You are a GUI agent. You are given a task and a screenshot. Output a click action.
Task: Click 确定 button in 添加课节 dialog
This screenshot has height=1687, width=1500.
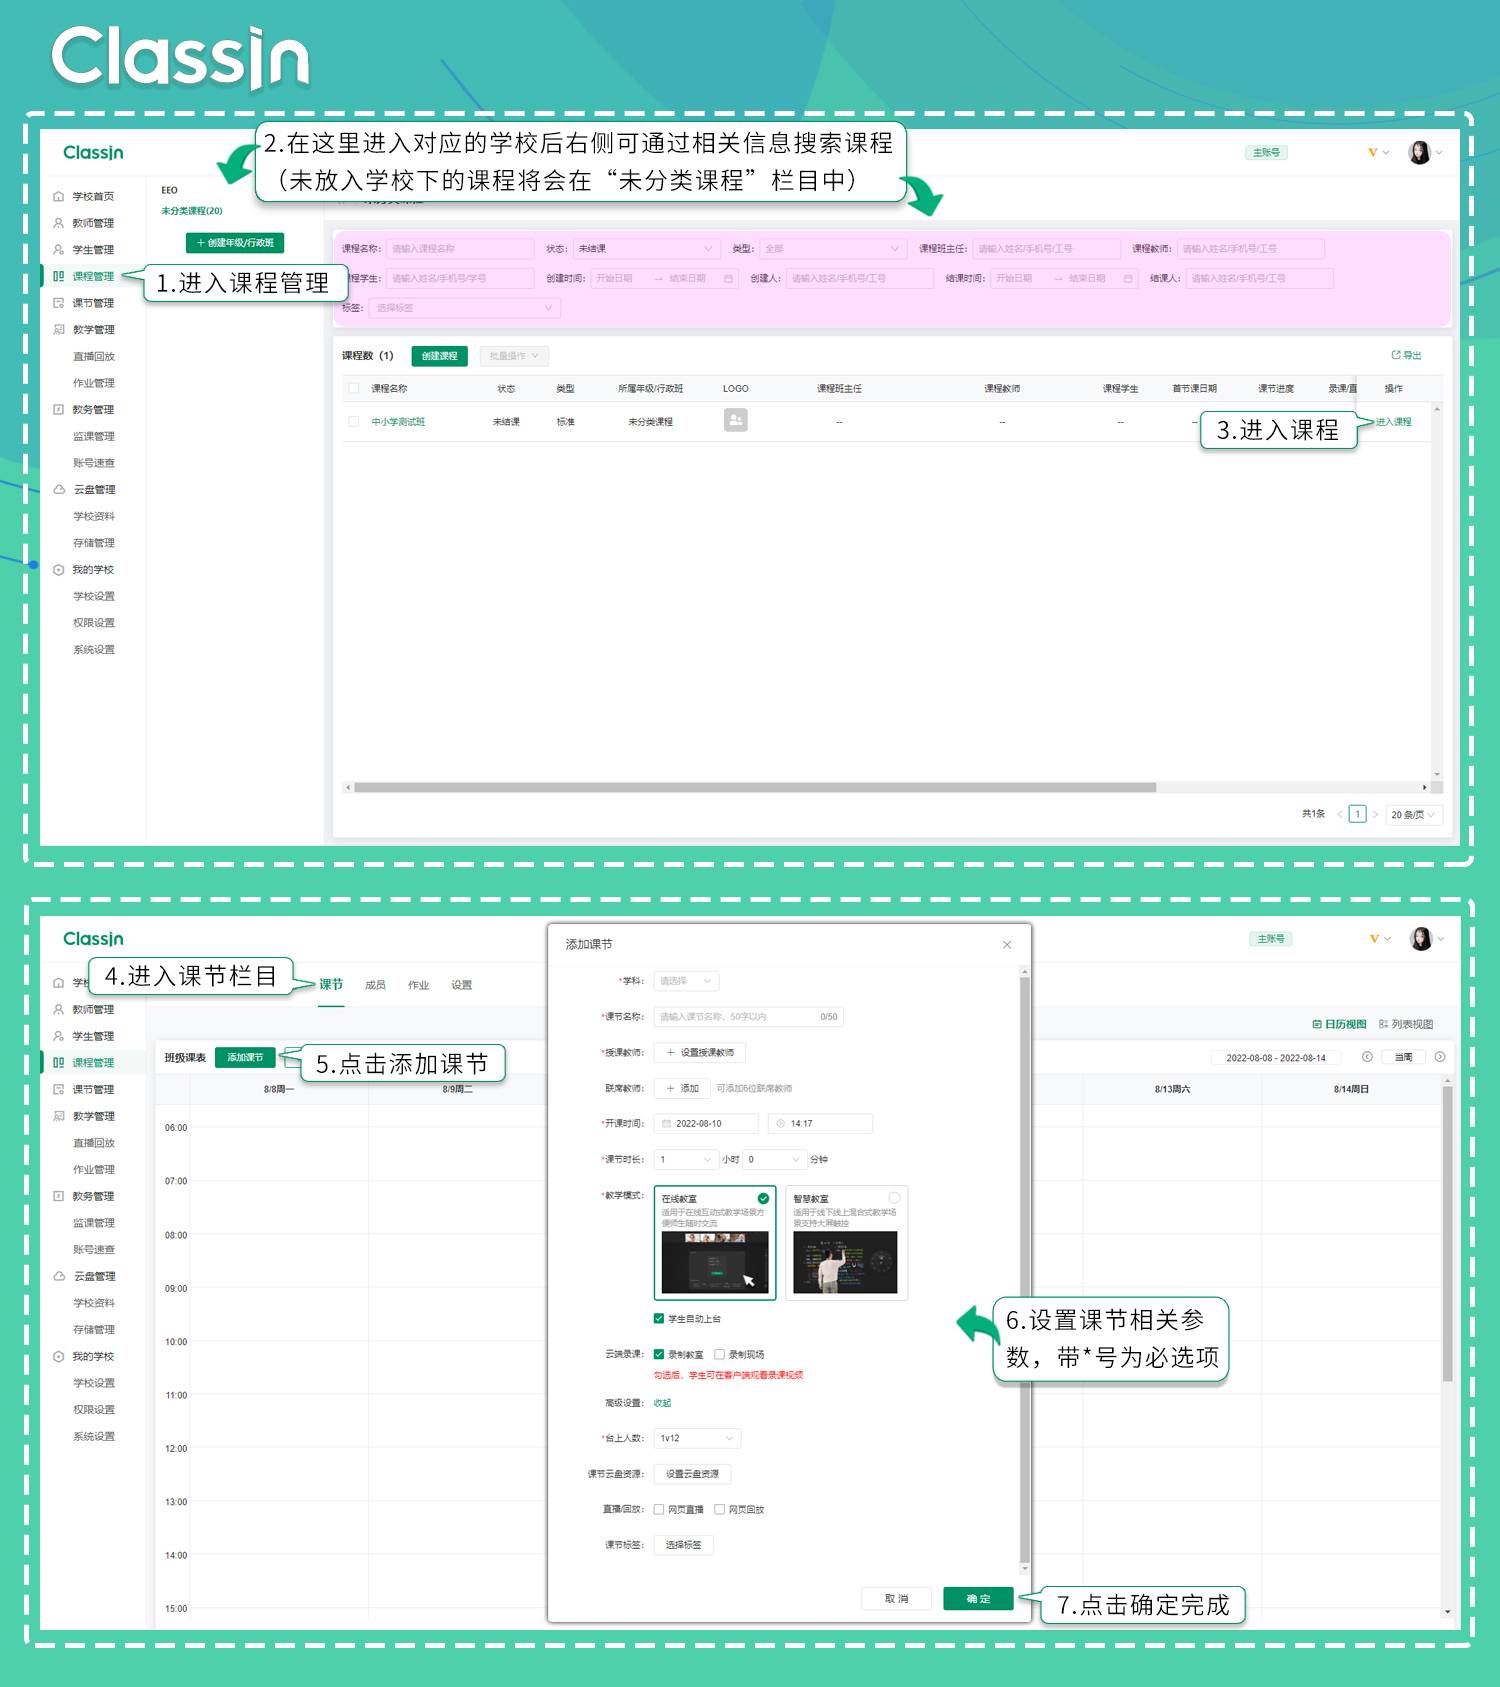(978, 1599)
